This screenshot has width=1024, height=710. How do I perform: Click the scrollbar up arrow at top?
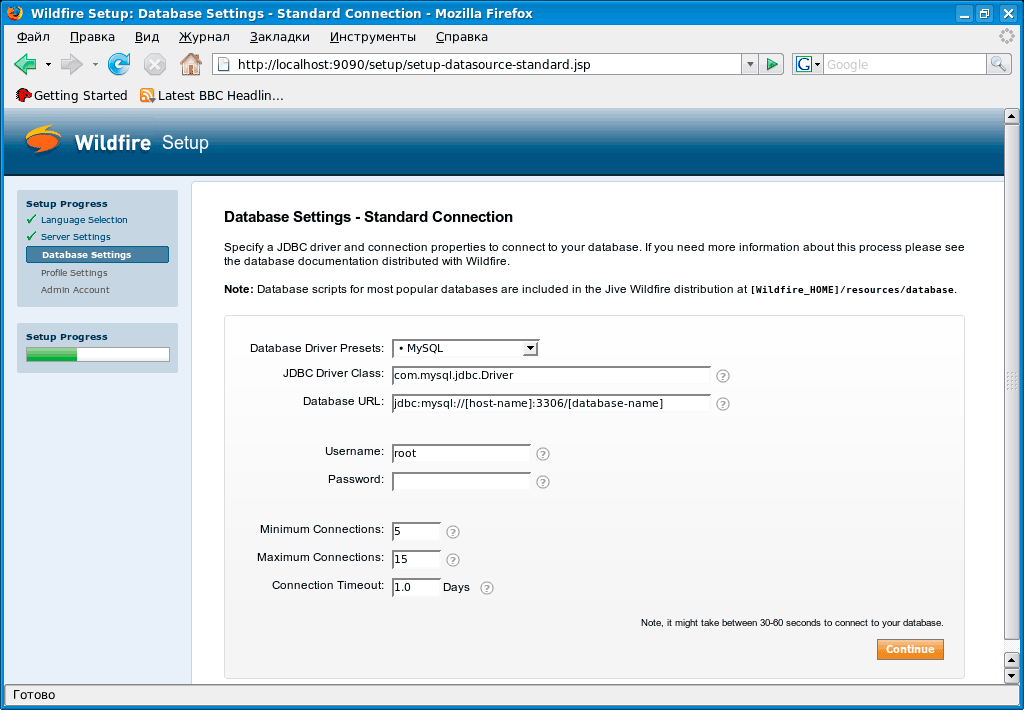pyautogui.click(x=1011, y=117)
